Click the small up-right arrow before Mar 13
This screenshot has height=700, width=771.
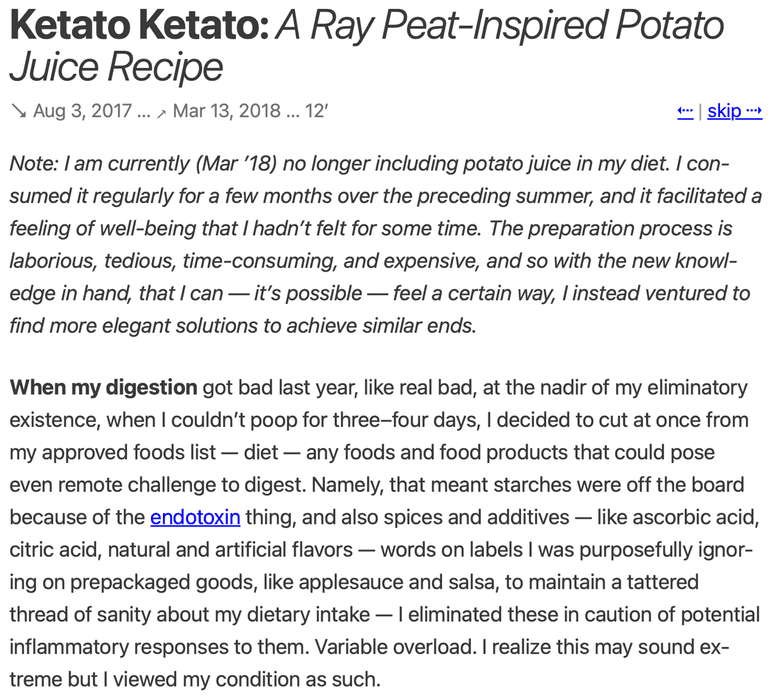[161, 112]
